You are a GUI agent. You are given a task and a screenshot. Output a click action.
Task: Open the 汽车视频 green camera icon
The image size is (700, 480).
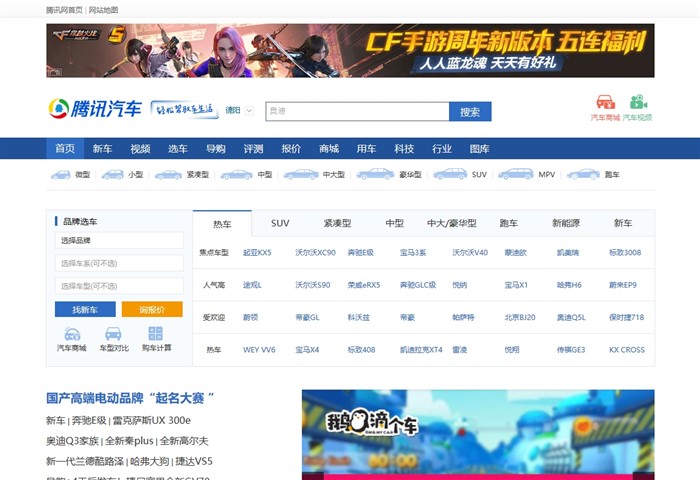[638, 102]
